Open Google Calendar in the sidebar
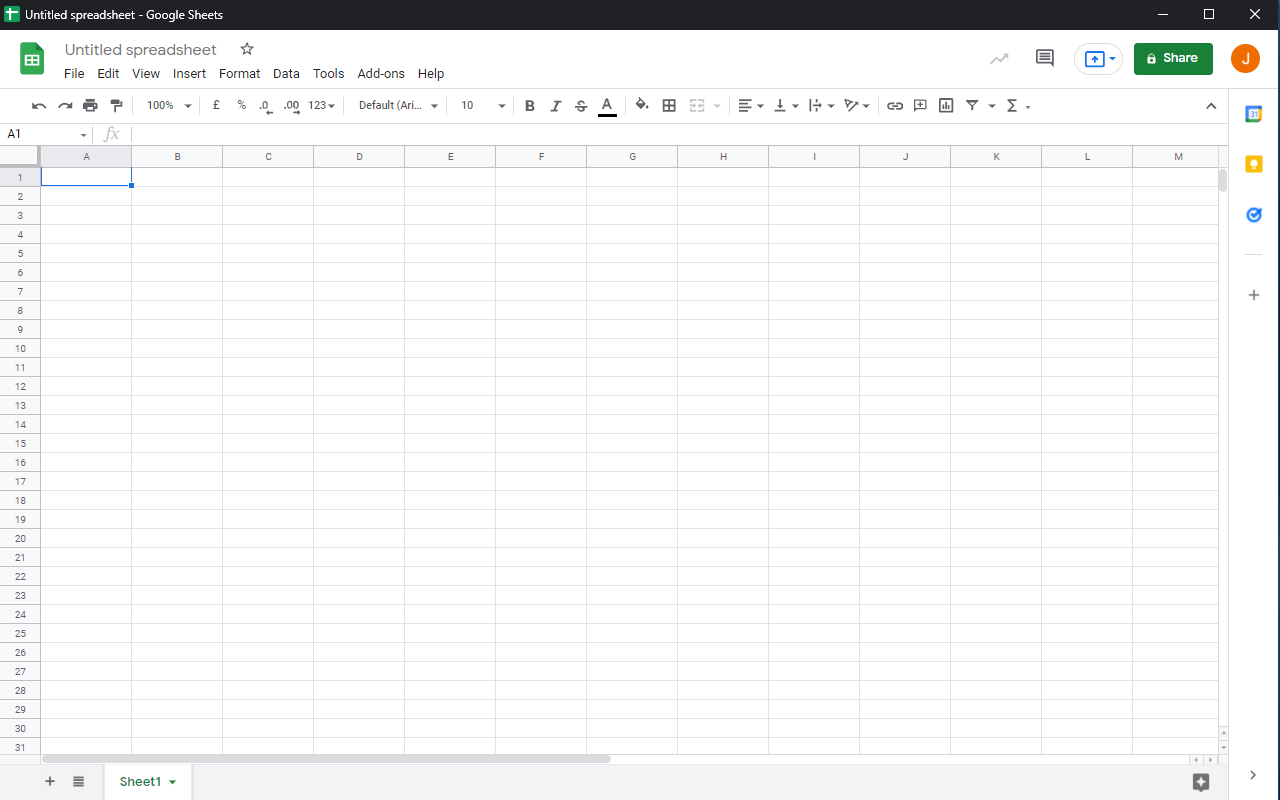This screenshot has height=800, width=1280. click(x=1253, y=114)
